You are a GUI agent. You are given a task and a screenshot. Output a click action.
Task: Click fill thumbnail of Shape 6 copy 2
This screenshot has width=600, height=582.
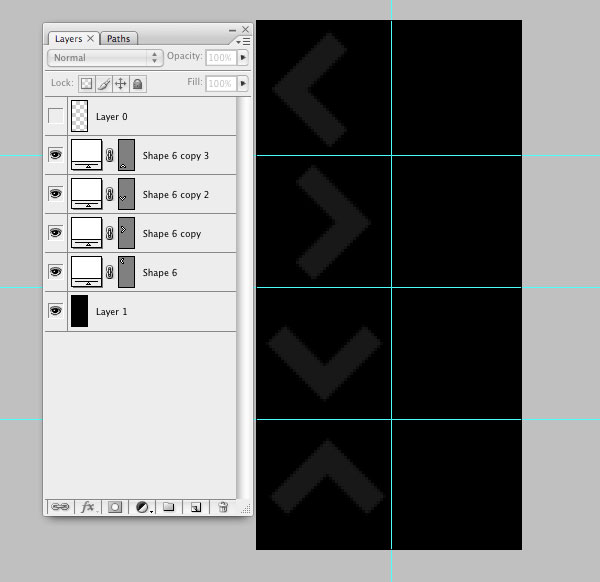click(86, 194)
